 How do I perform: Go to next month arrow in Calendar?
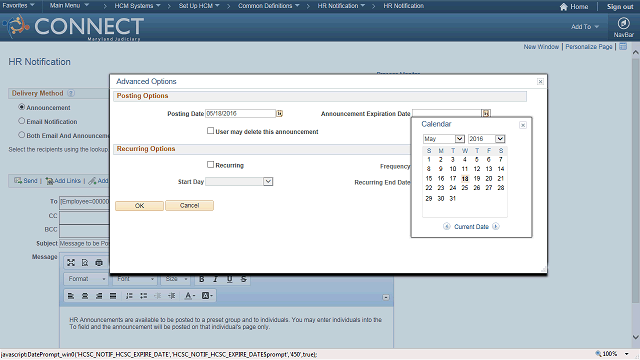496,227
